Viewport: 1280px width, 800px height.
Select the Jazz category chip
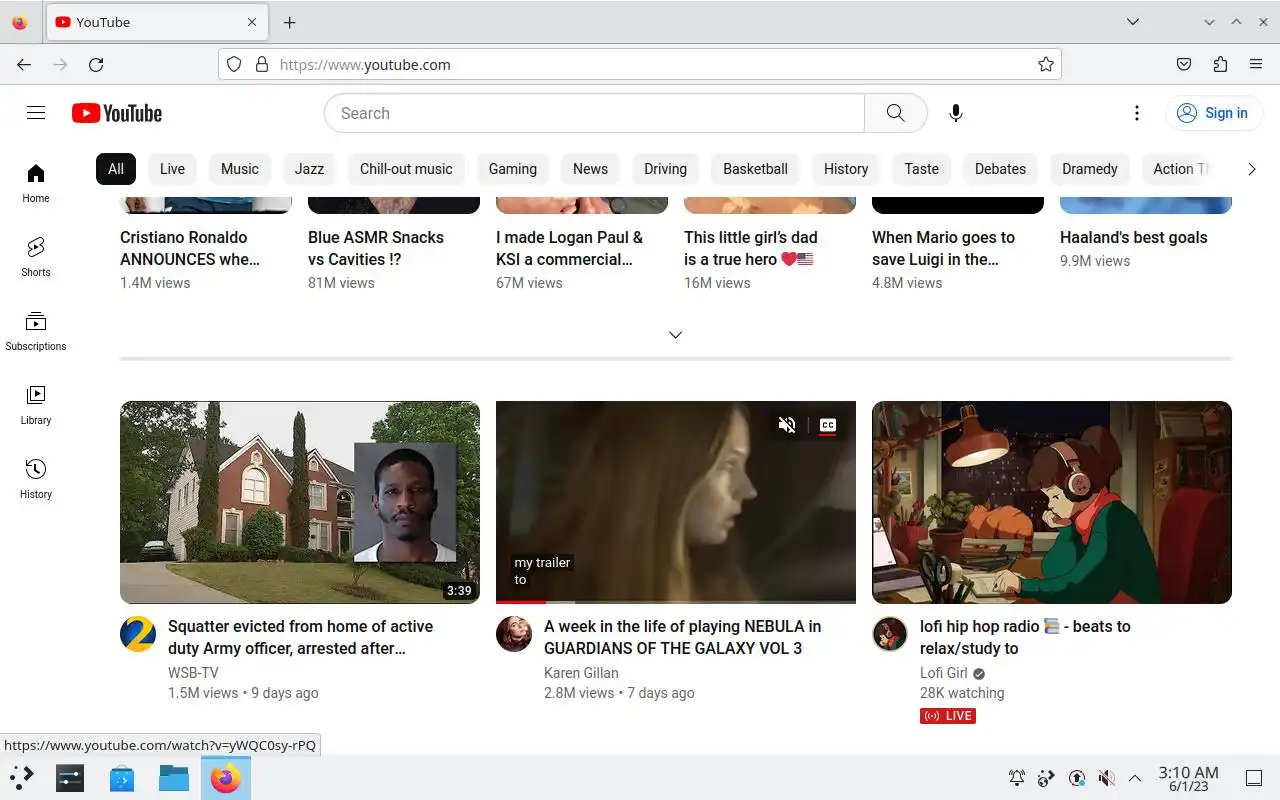(309, 169)
